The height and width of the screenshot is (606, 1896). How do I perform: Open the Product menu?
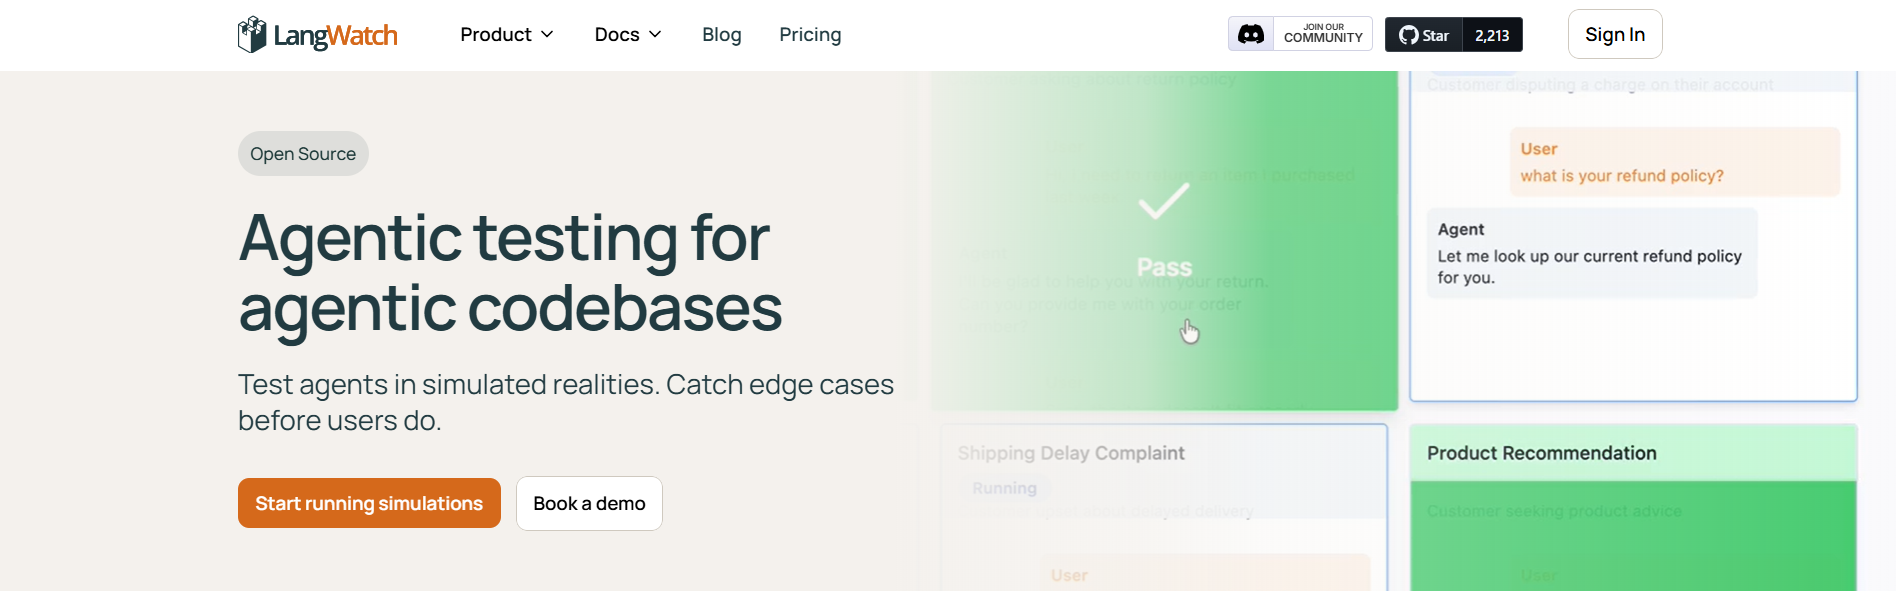496,35
